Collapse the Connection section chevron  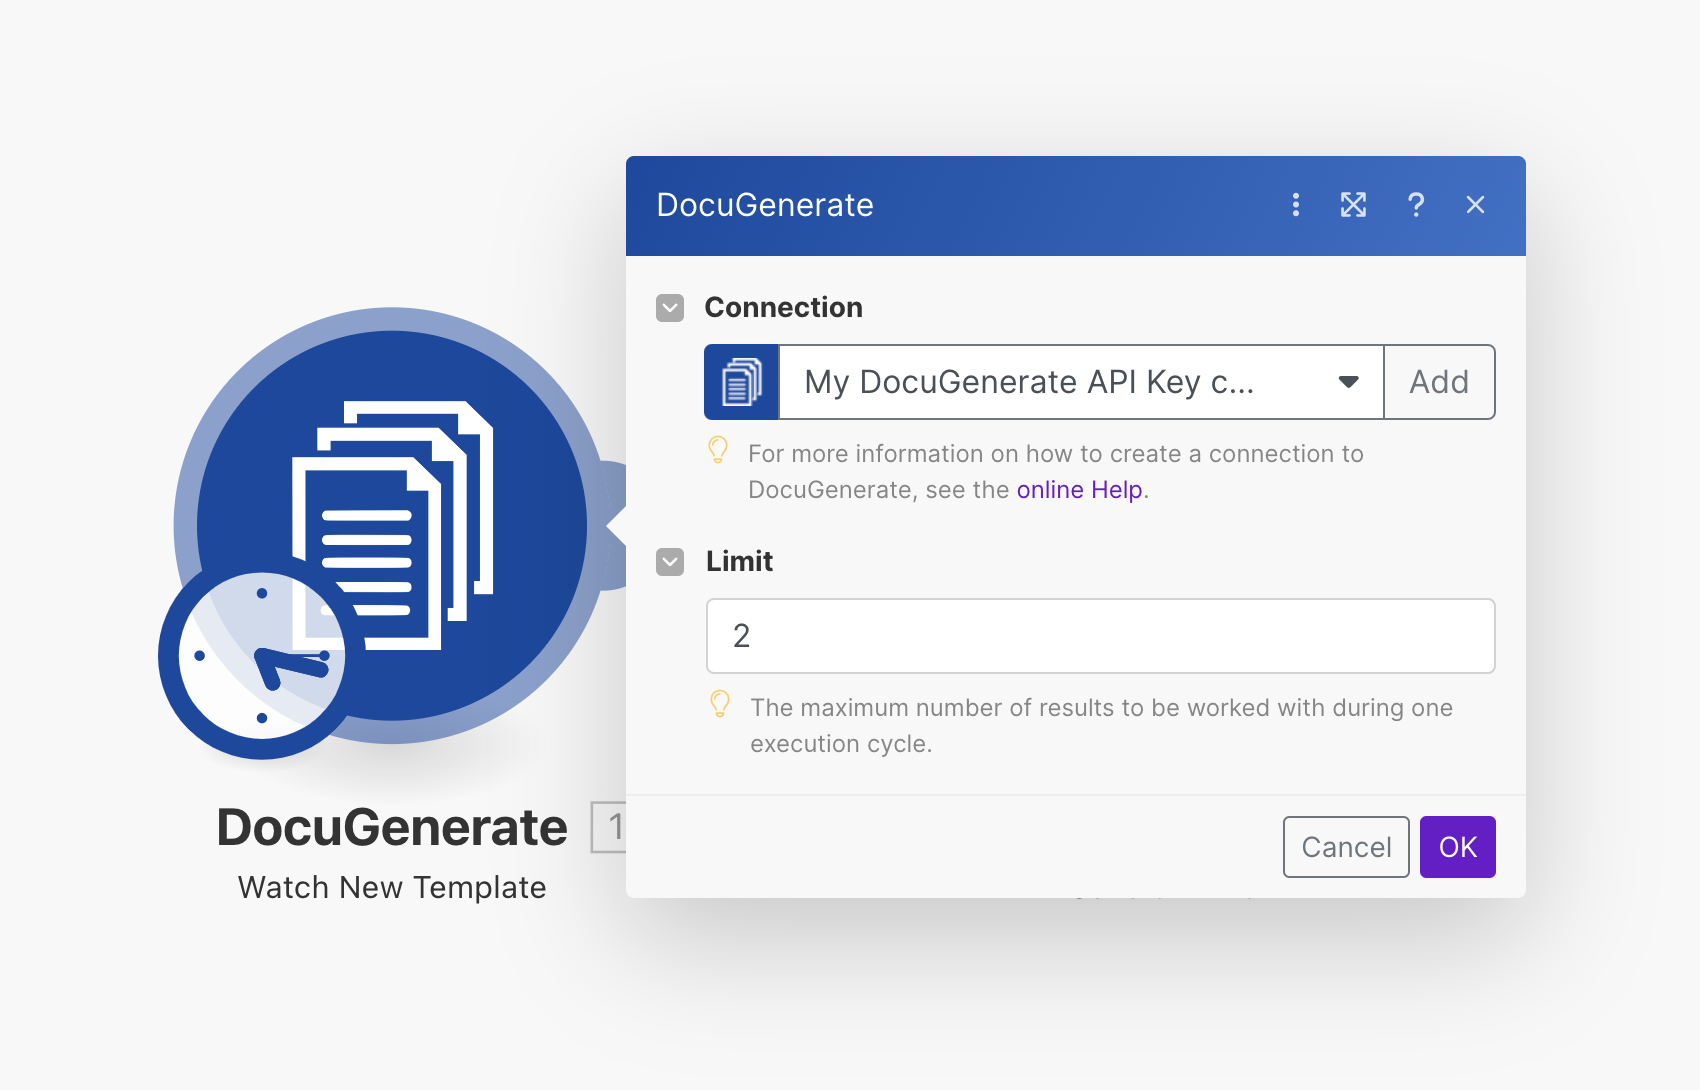(x=670, y=308)
